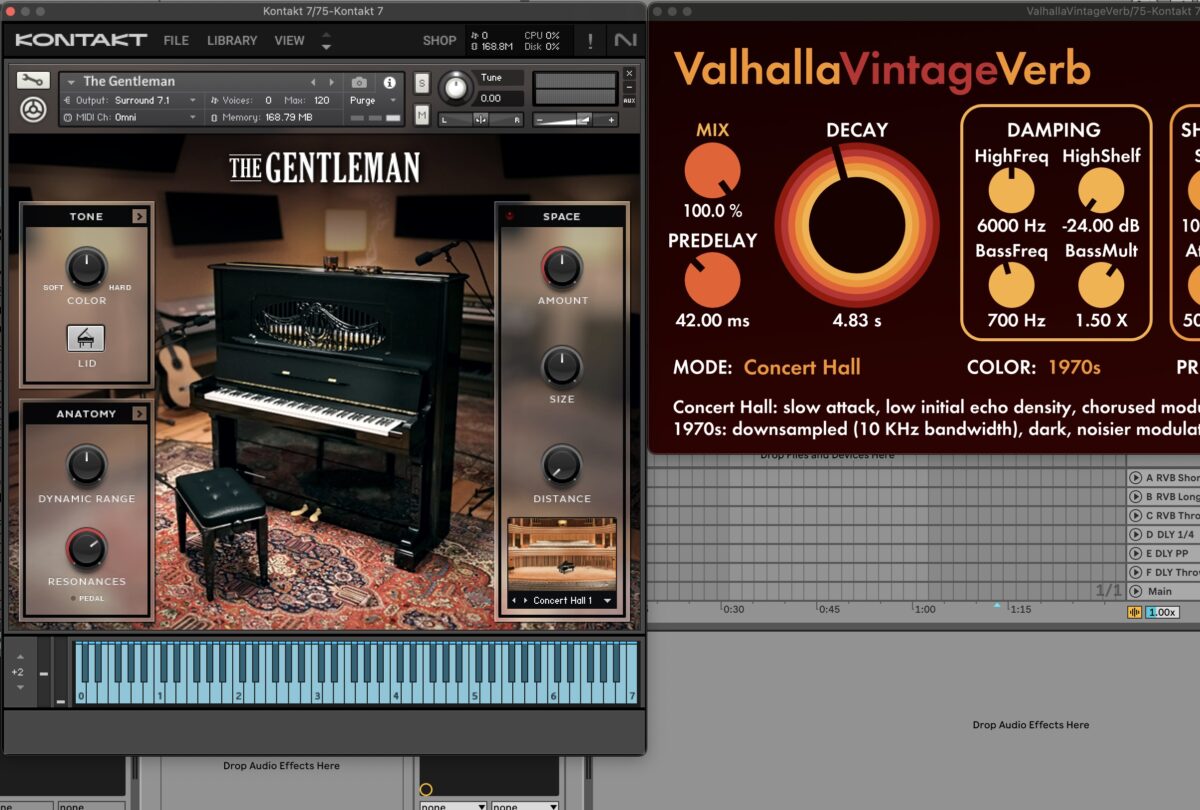Open the Purge dropdown menu
This screenshot has height=810, width=1200.
[x=373, y=100]
